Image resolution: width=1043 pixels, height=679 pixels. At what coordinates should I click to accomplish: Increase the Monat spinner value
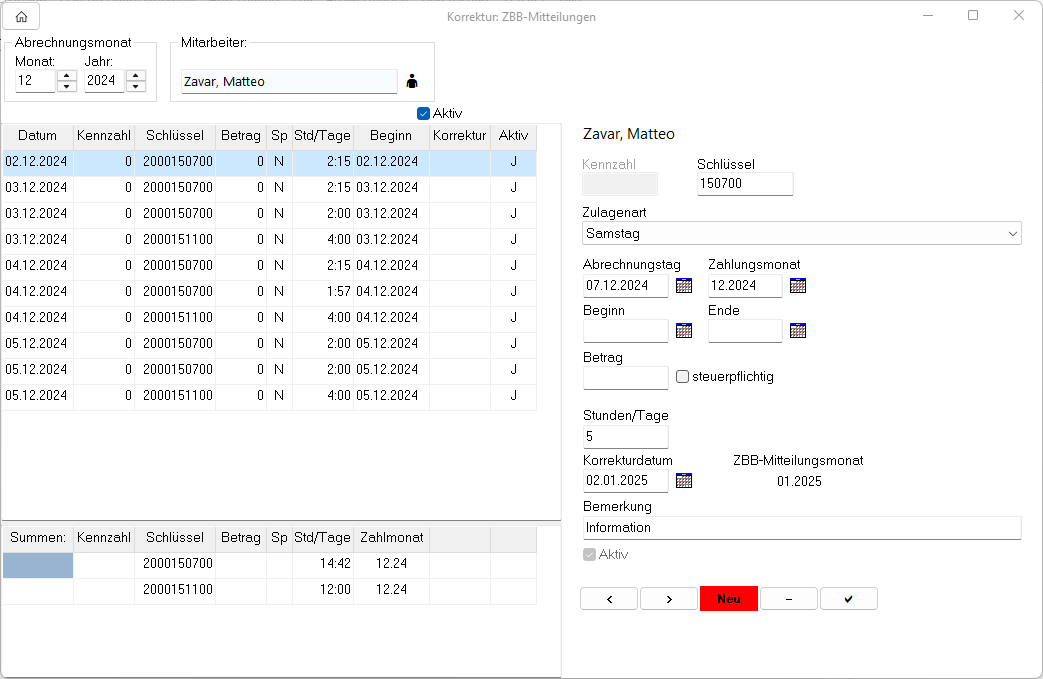coord(67,75)
